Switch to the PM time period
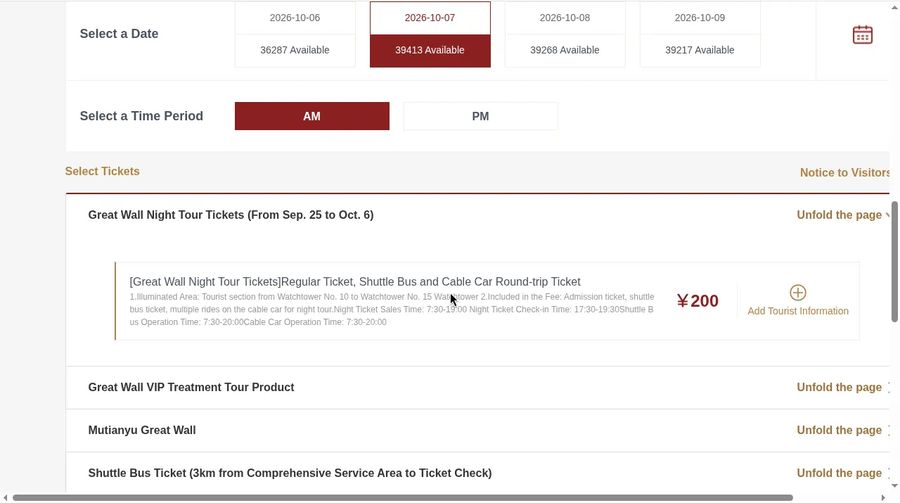The width and height of the screenshot is (900, 503). pos(480,116)
